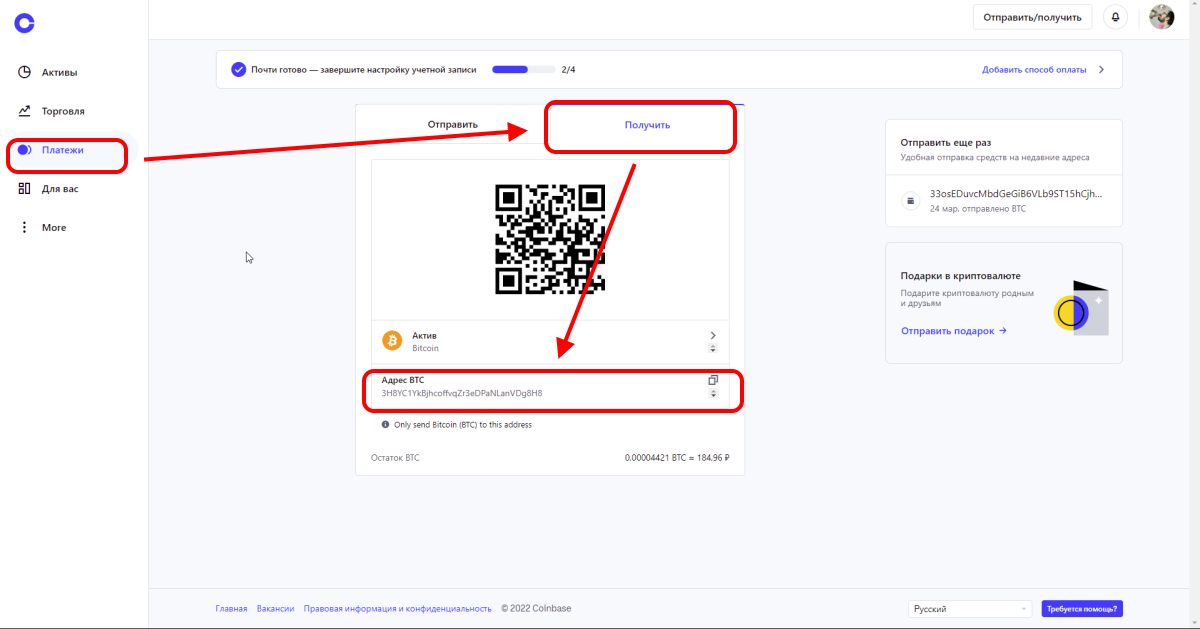This screenshot has width=1200, height=629.
Task: Click the More sidebar label
Action: [54, 227]
